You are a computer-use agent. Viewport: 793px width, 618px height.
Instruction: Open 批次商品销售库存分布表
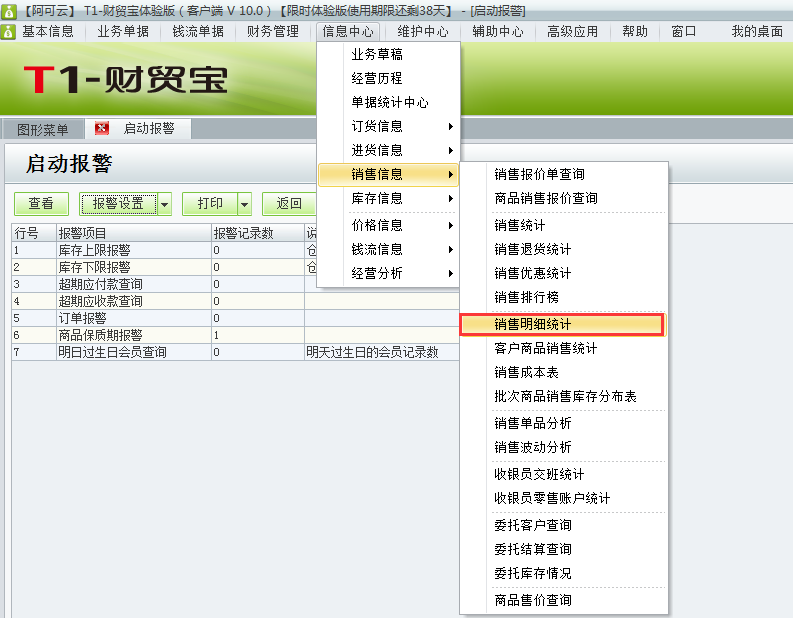[x=563, y=396]
